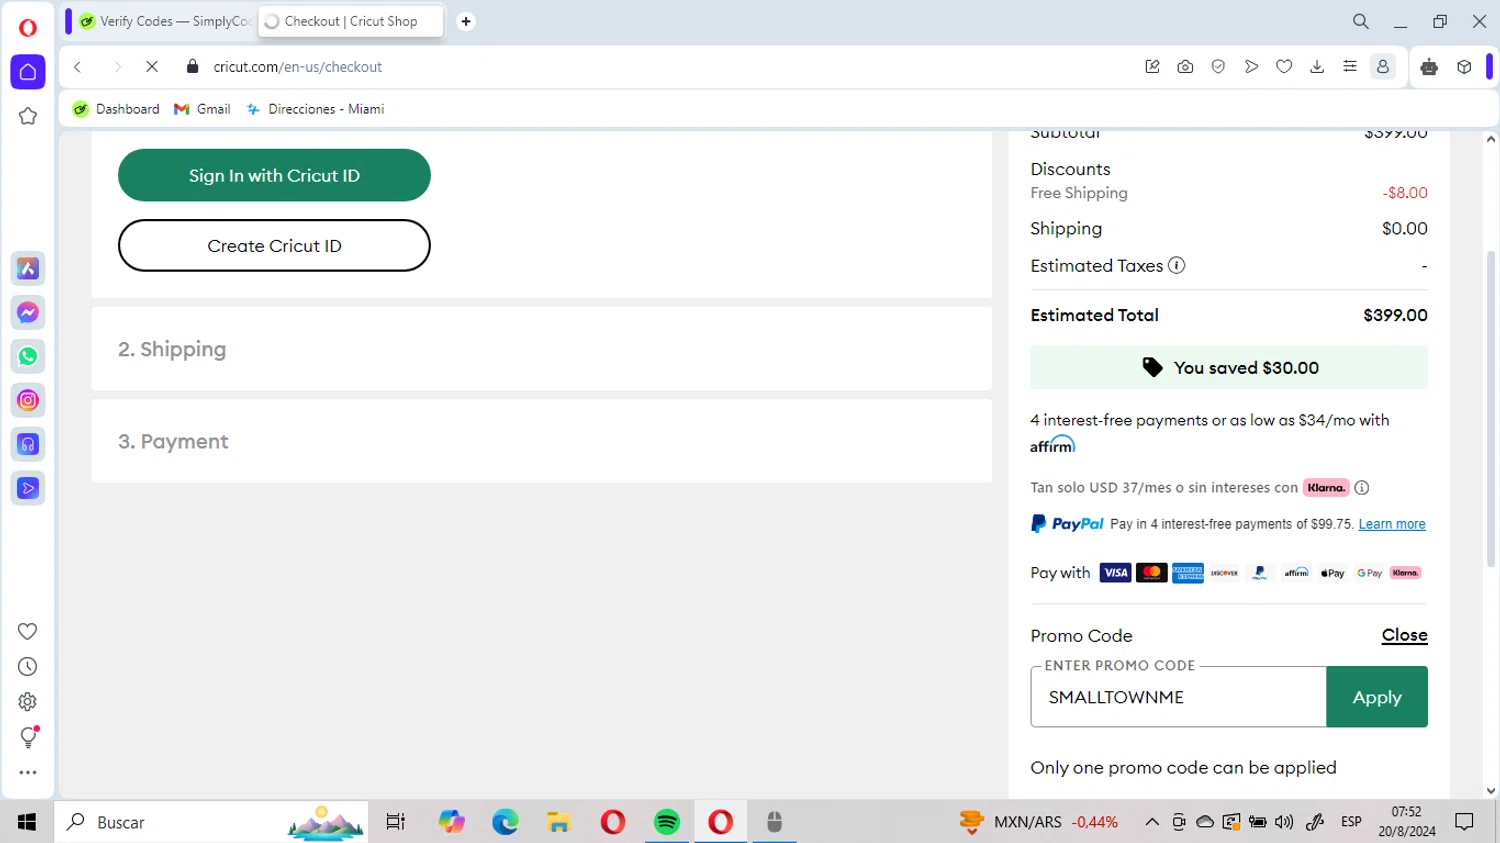Open File Explorer from taskbar
The image size is (1500, 843).
pos(559,822)
